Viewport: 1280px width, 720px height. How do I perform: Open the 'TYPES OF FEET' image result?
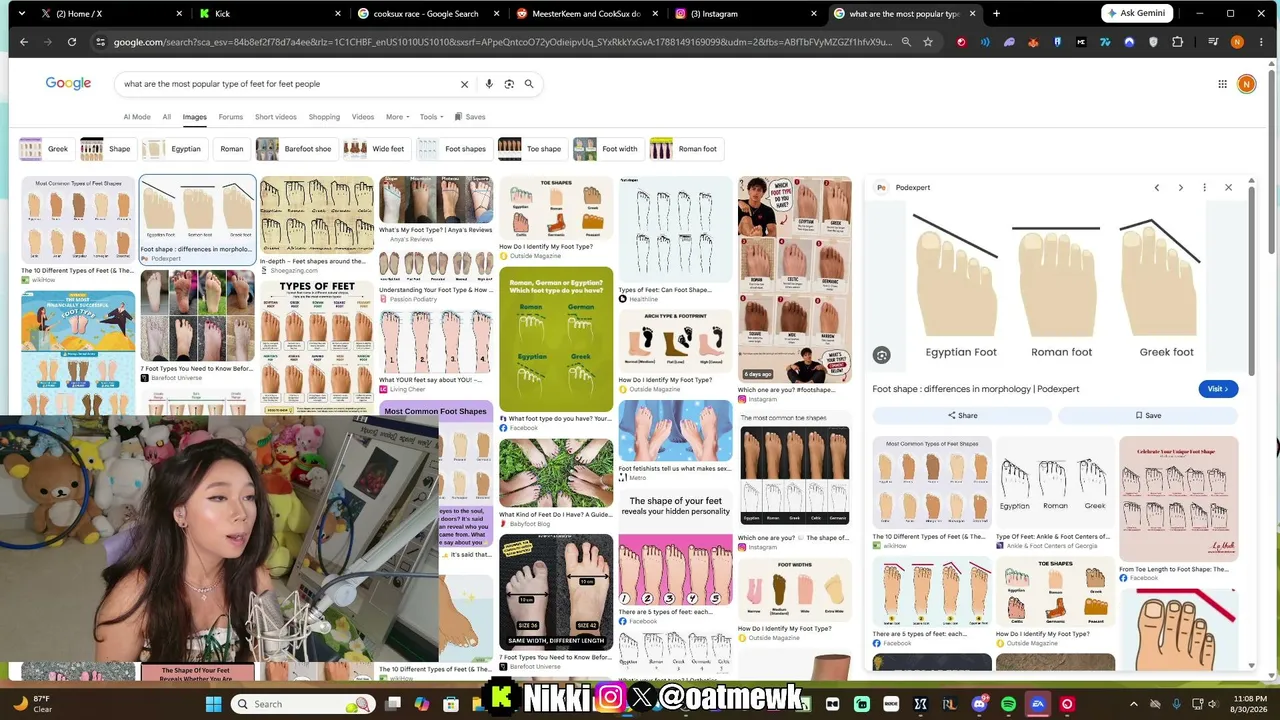pyautogui.click(x=316, y=346)
